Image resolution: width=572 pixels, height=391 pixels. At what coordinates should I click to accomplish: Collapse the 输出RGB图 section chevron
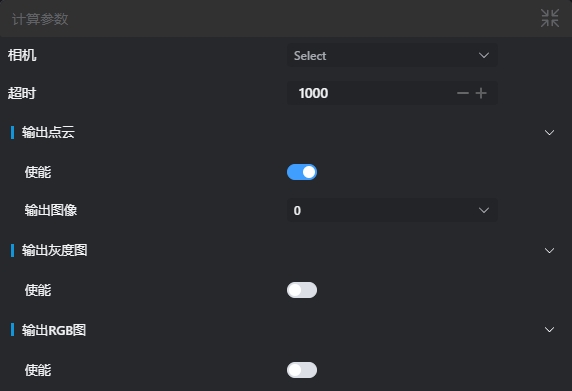[549, 330]
